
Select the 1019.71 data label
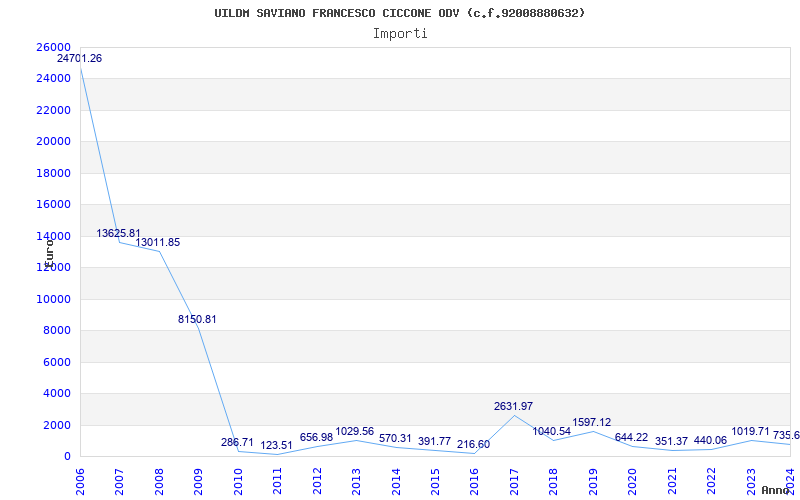pyautogui.click(x=750, y=432)
